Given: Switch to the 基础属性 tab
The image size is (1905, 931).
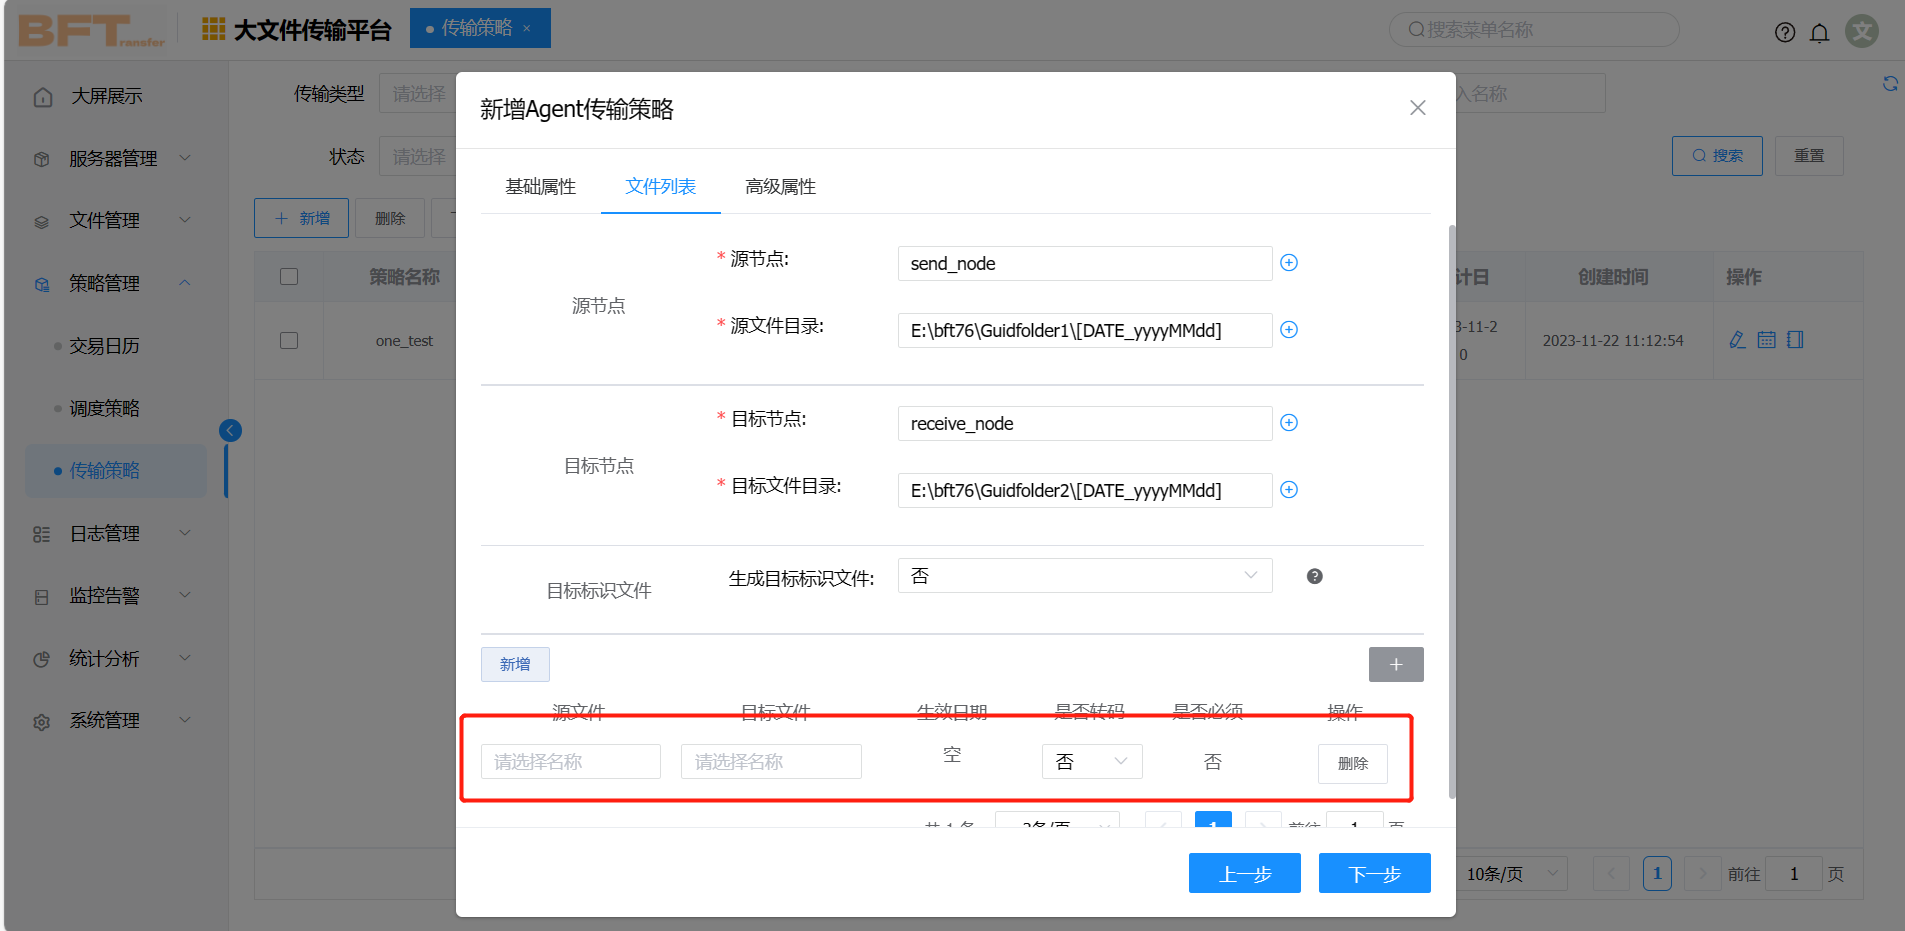Looking at the screenshot, I should click(540, 187).
